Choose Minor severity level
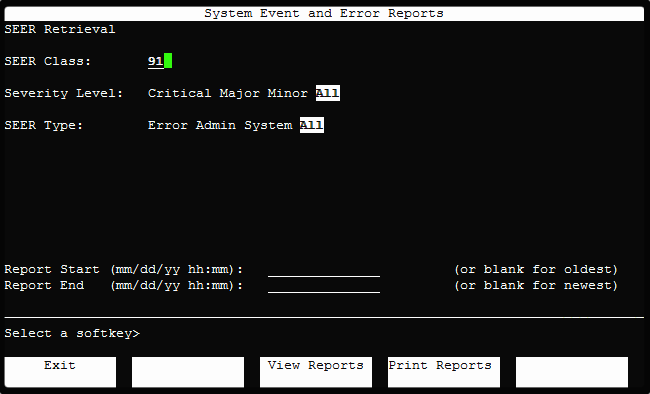 pos(287,93)
